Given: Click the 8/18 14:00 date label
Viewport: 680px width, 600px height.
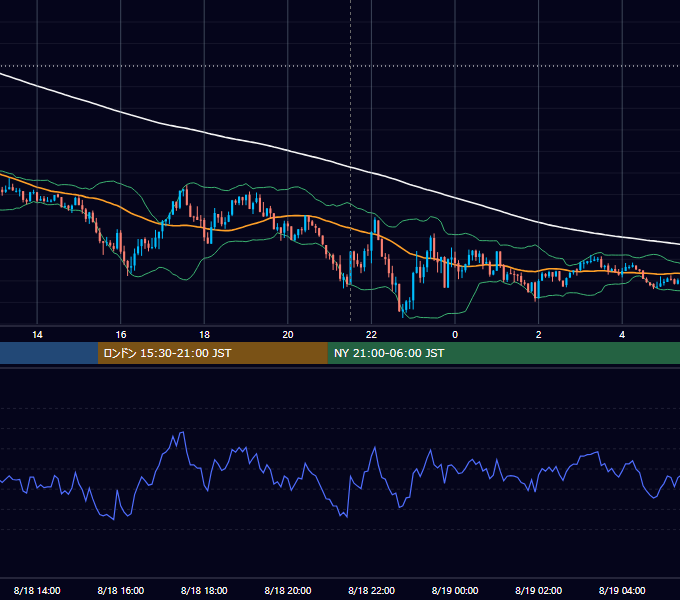Looking at the screenshot, I should click(37, 590).
